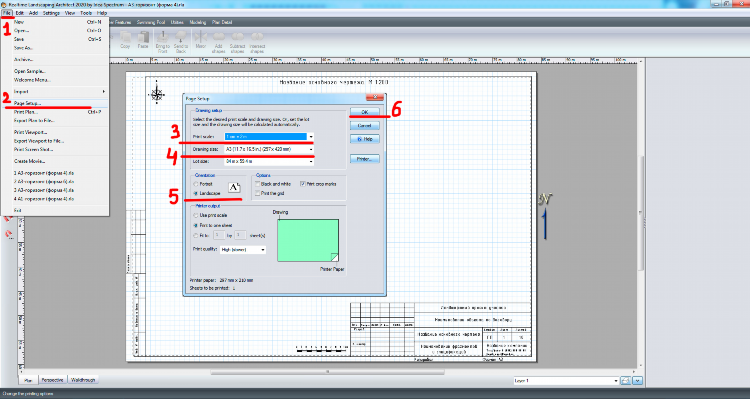Choose Print Plan from the File menu

point(55,112)
